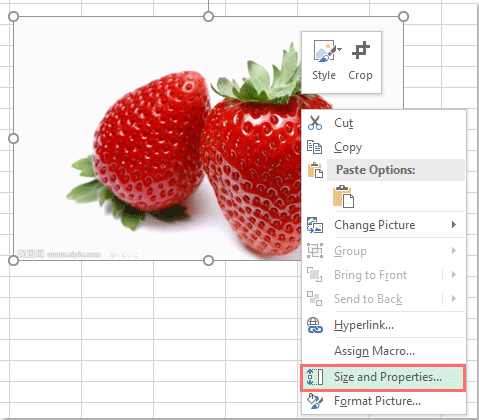479x420 pixels.
Task: Click the scissors Cut icon
Action: 315,123
